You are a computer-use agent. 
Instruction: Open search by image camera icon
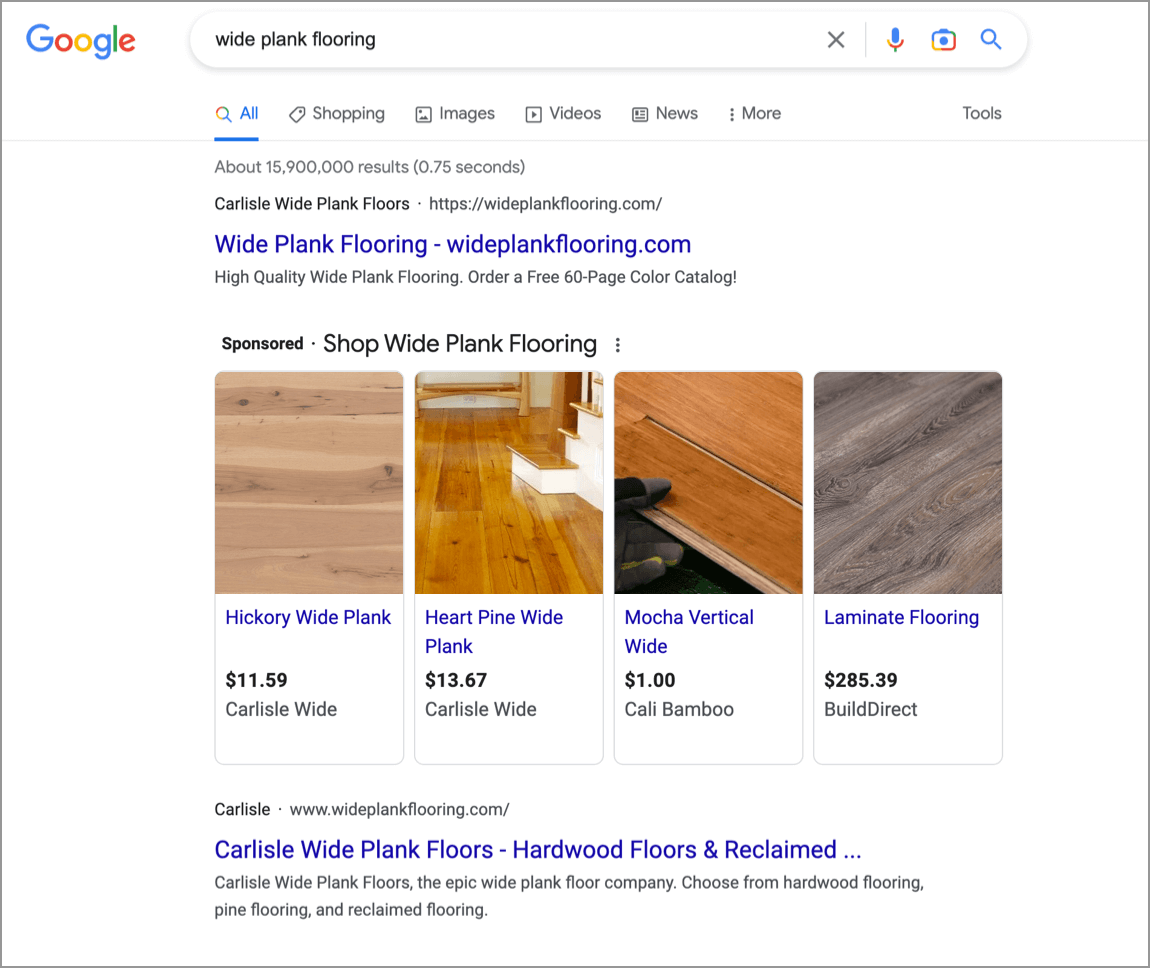click(x=944, y=40)
